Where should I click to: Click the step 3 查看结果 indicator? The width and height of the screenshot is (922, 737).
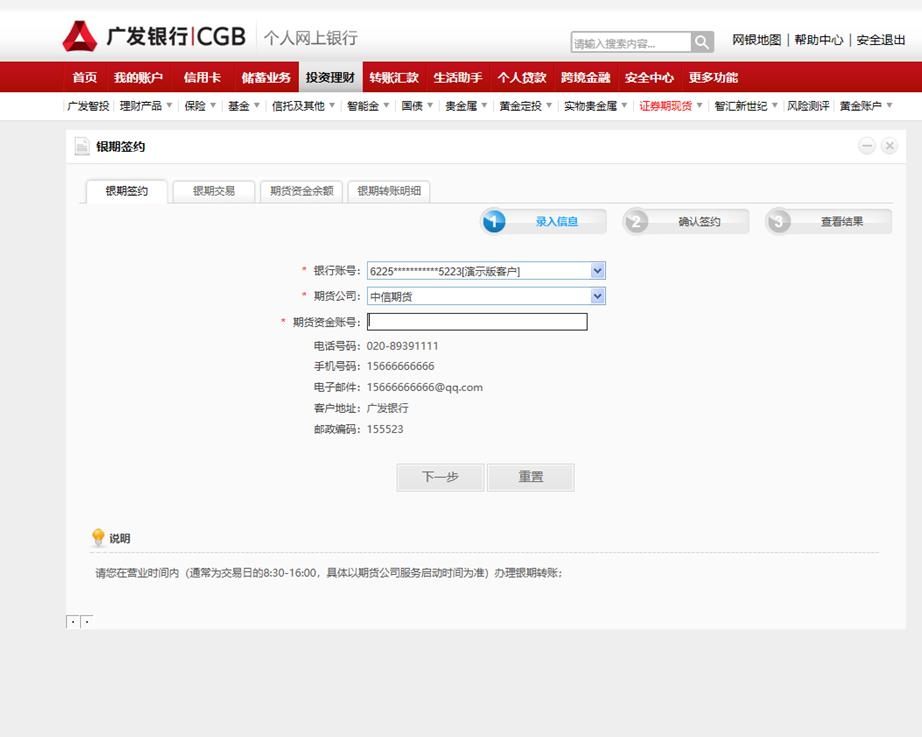click(828, 222)
